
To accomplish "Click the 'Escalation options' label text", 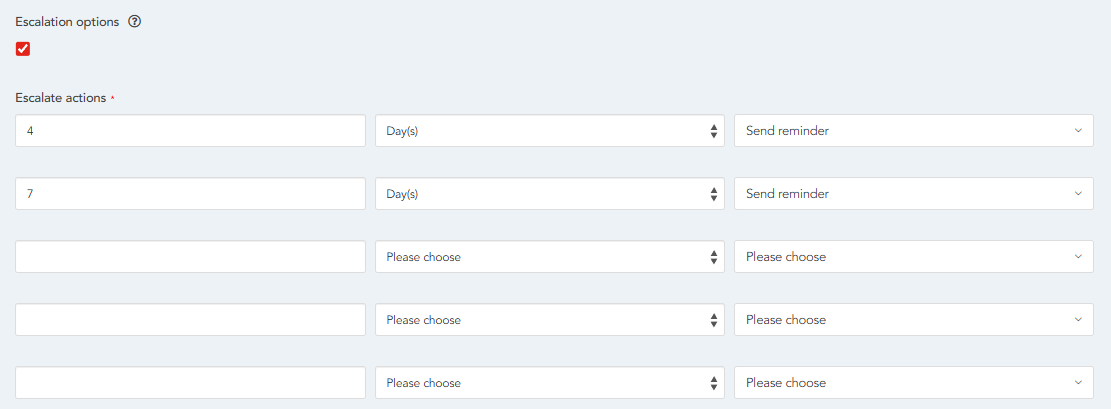I will (x=67, y=21).
